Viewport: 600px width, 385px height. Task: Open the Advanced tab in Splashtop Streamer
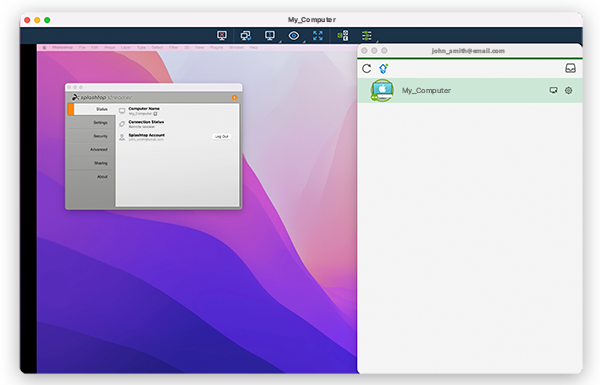point(91,149)
